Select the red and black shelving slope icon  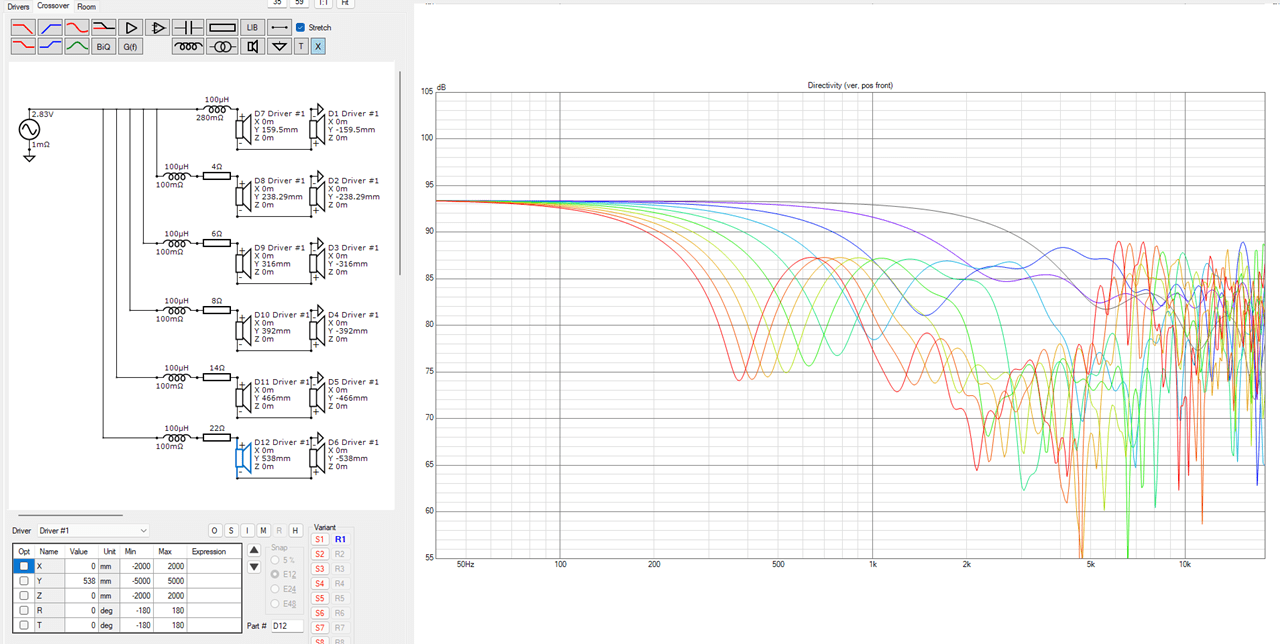point(104,28)
